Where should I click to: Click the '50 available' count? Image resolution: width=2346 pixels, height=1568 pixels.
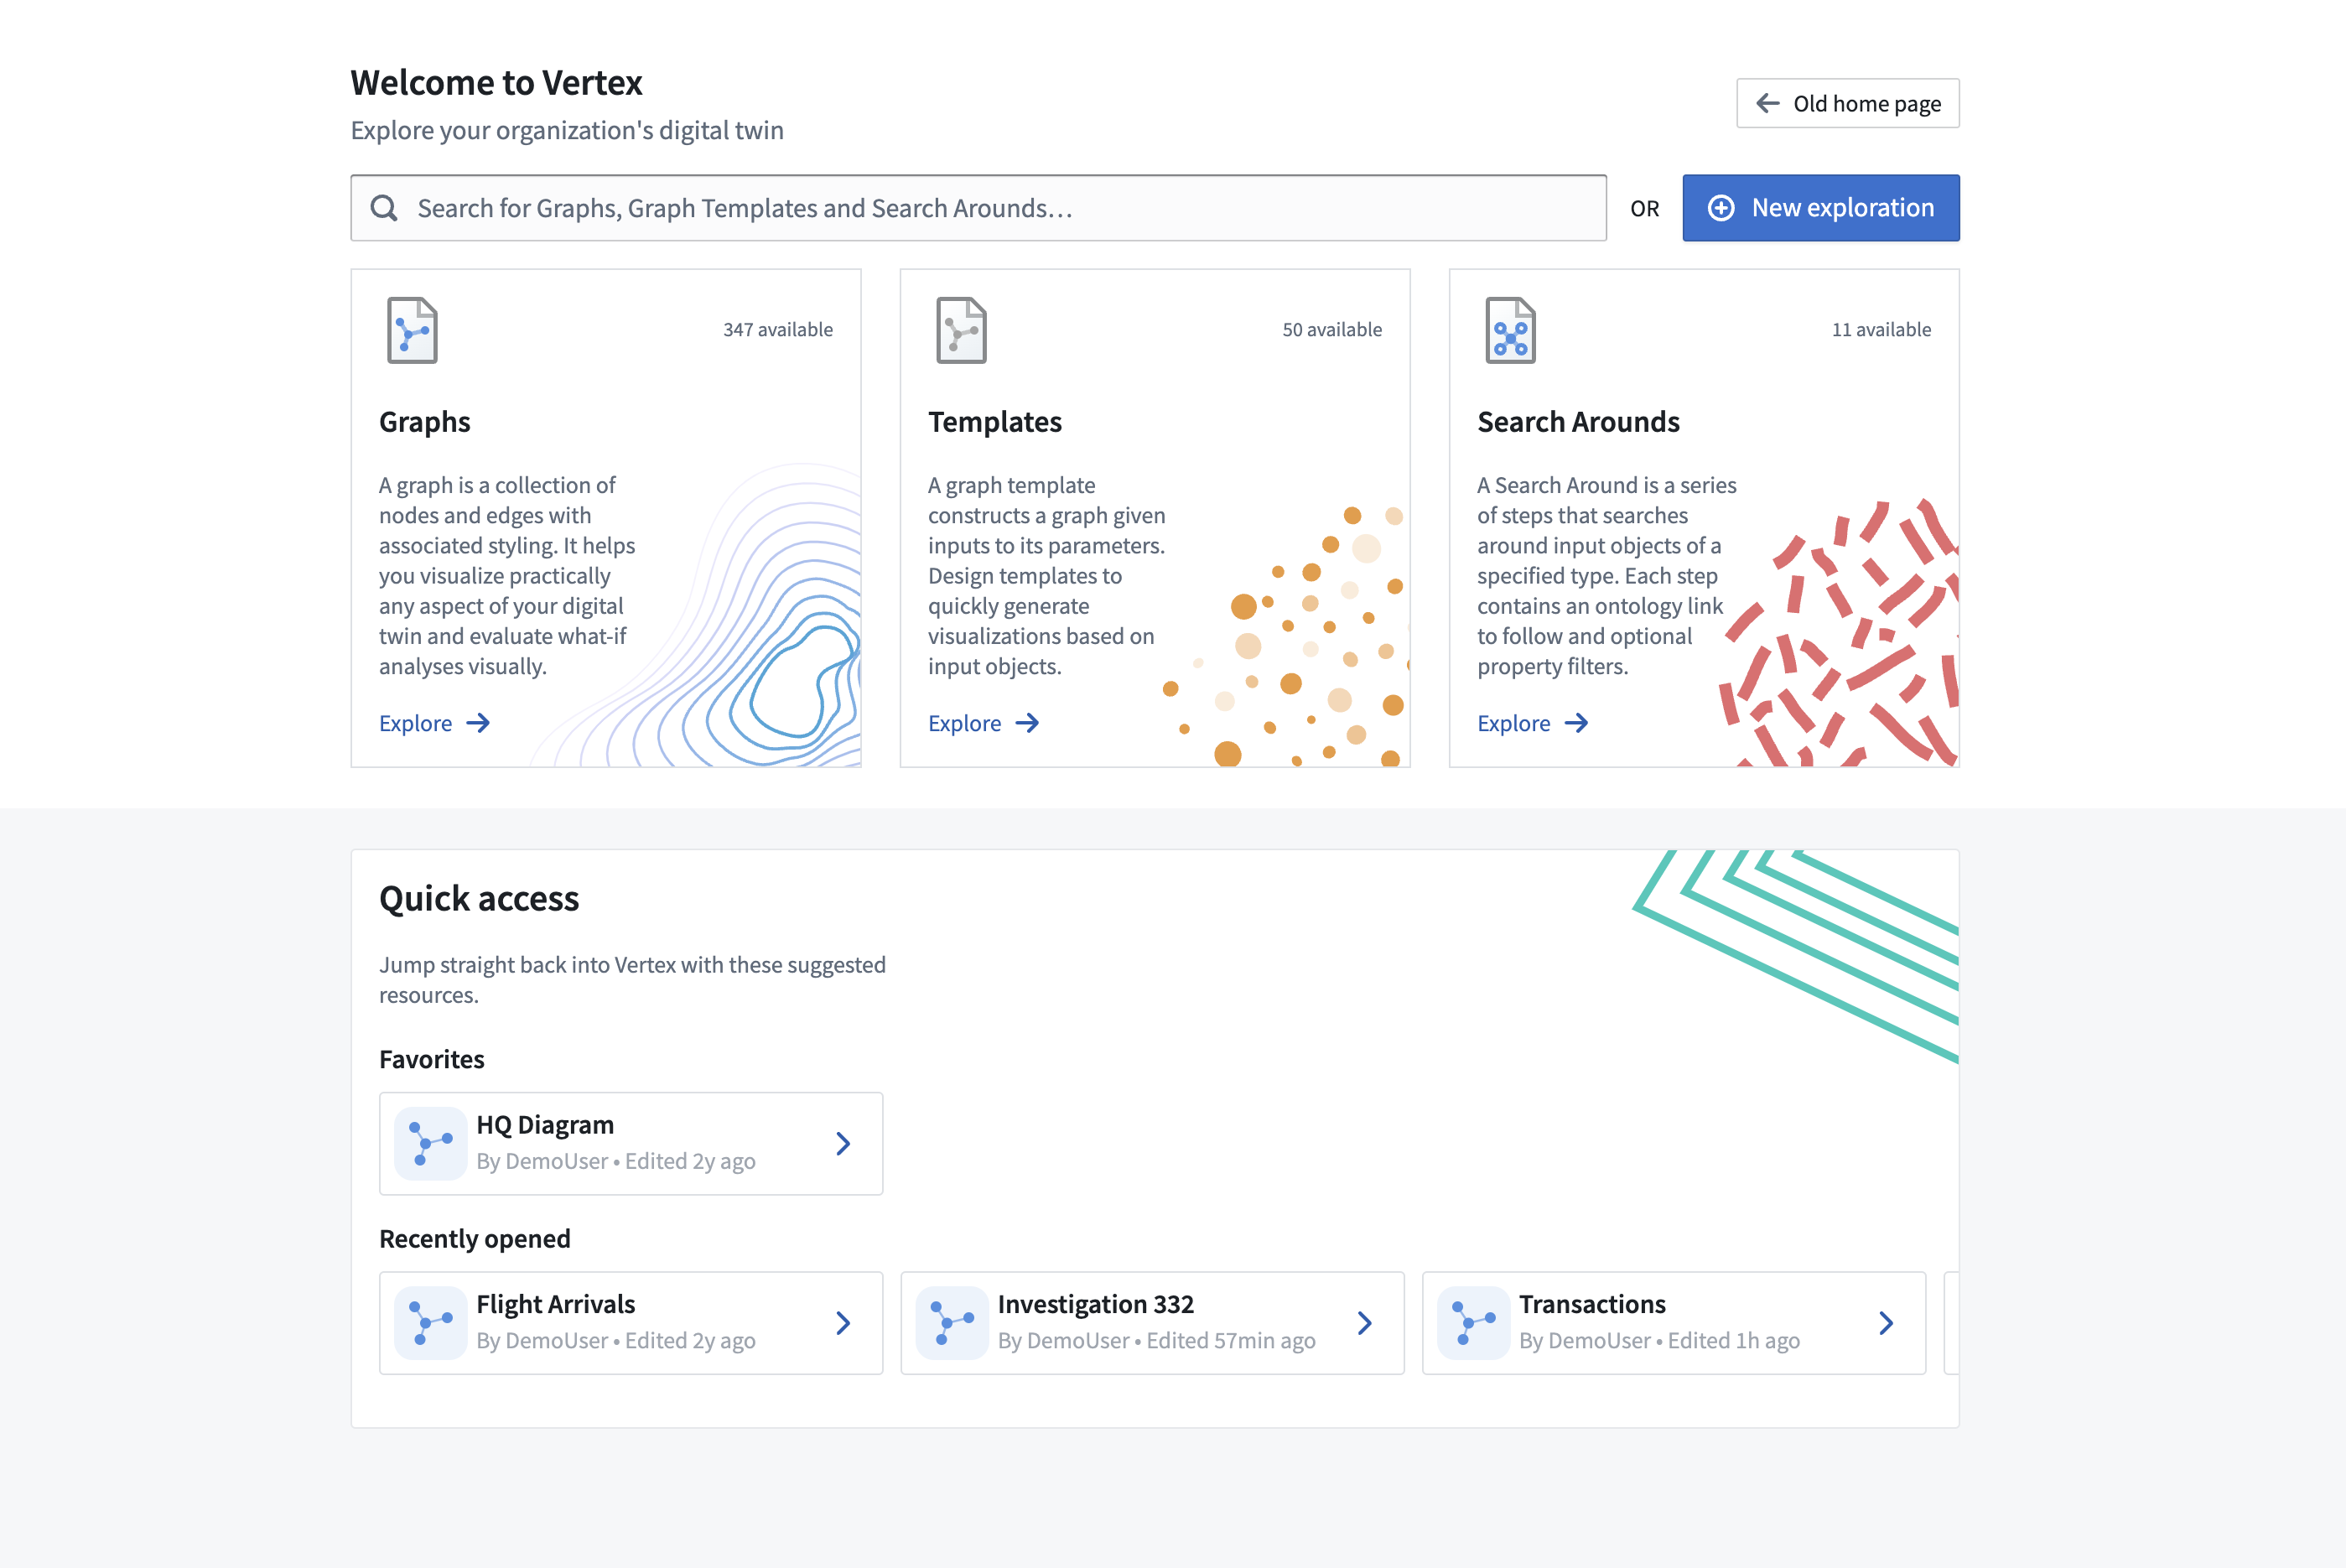tap(1332, 330)
